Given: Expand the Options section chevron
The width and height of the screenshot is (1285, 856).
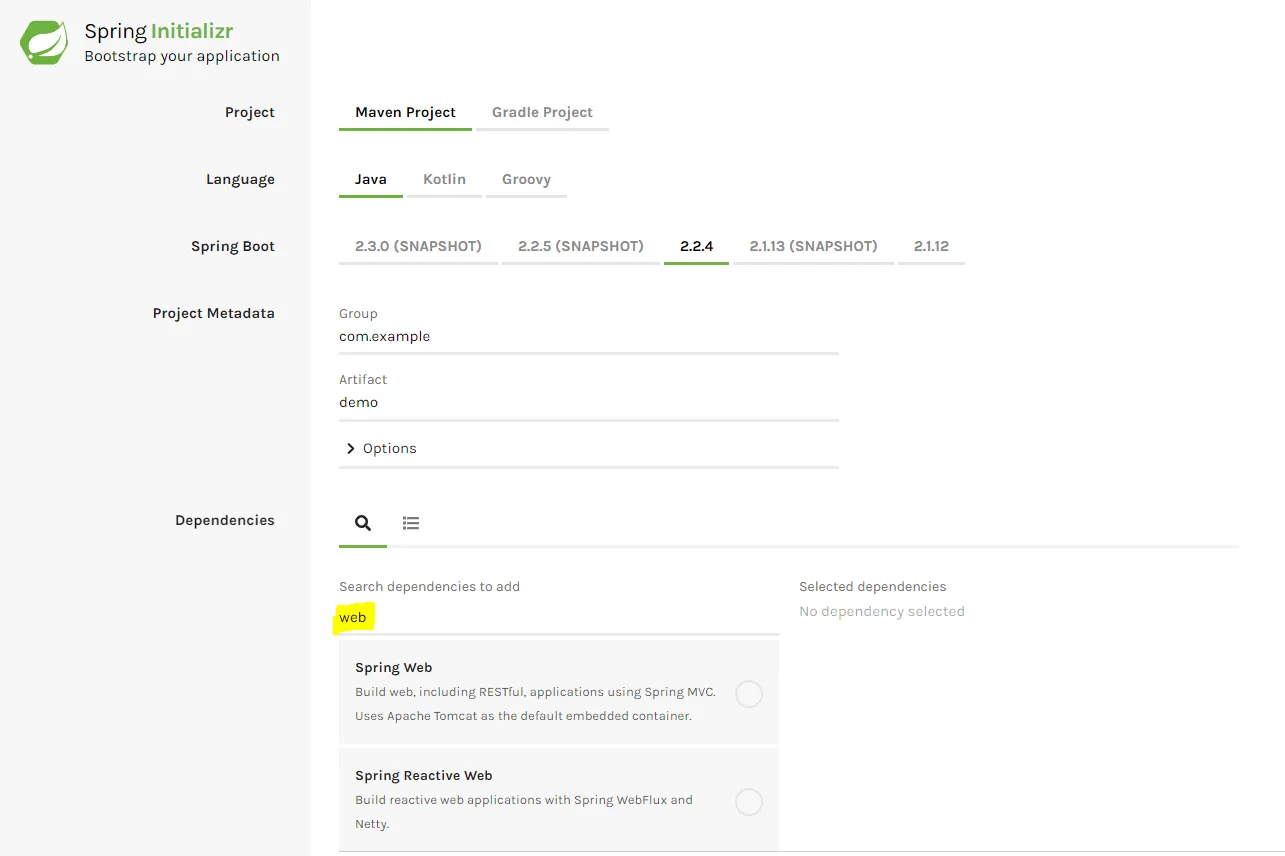Looking at the screenshot, I should (350, 449).
